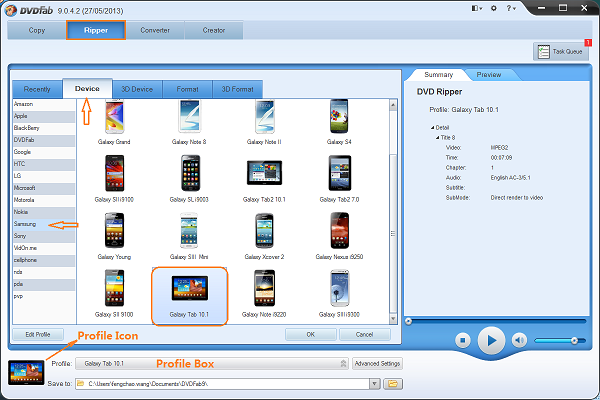Select the Galaxy Tab2 7.0 device icon

pos(339,173)
